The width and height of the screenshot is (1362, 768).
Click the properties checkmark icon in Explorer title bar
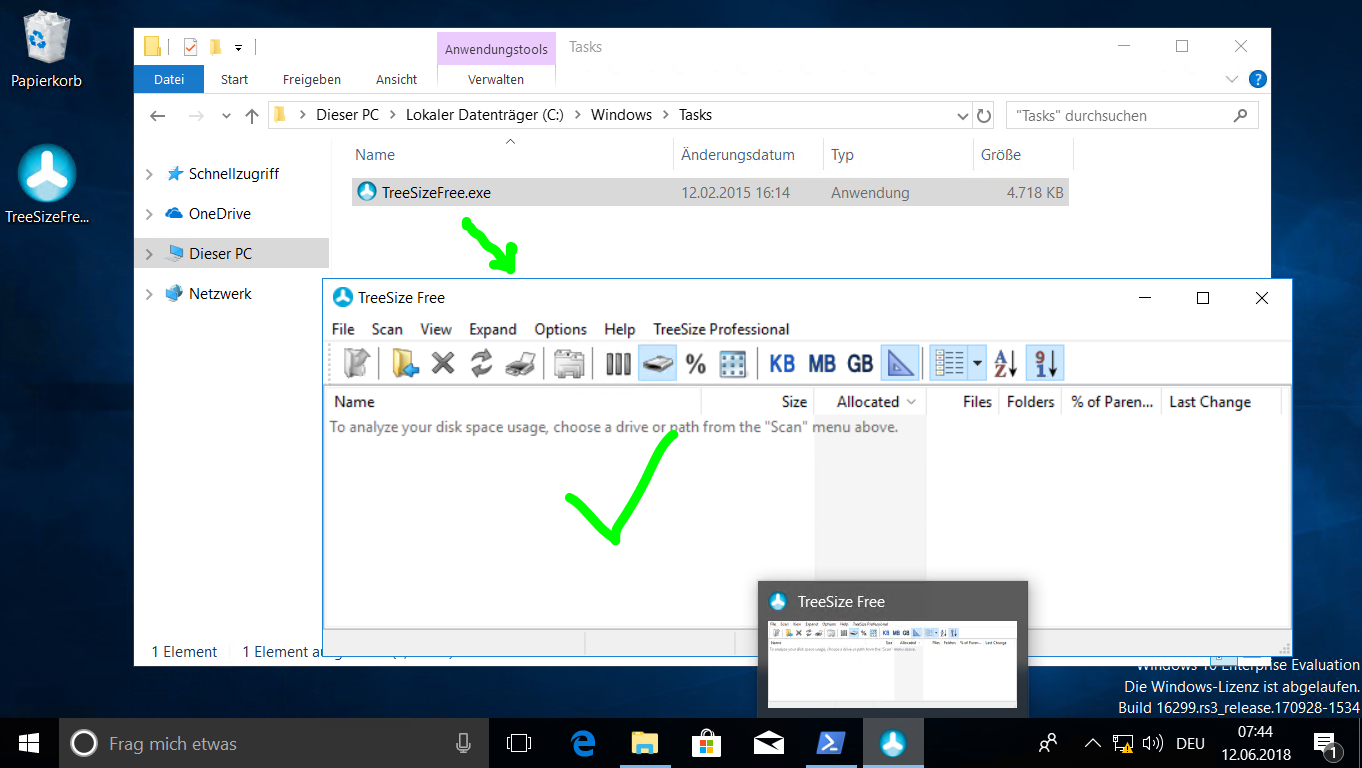click(191, 46)
